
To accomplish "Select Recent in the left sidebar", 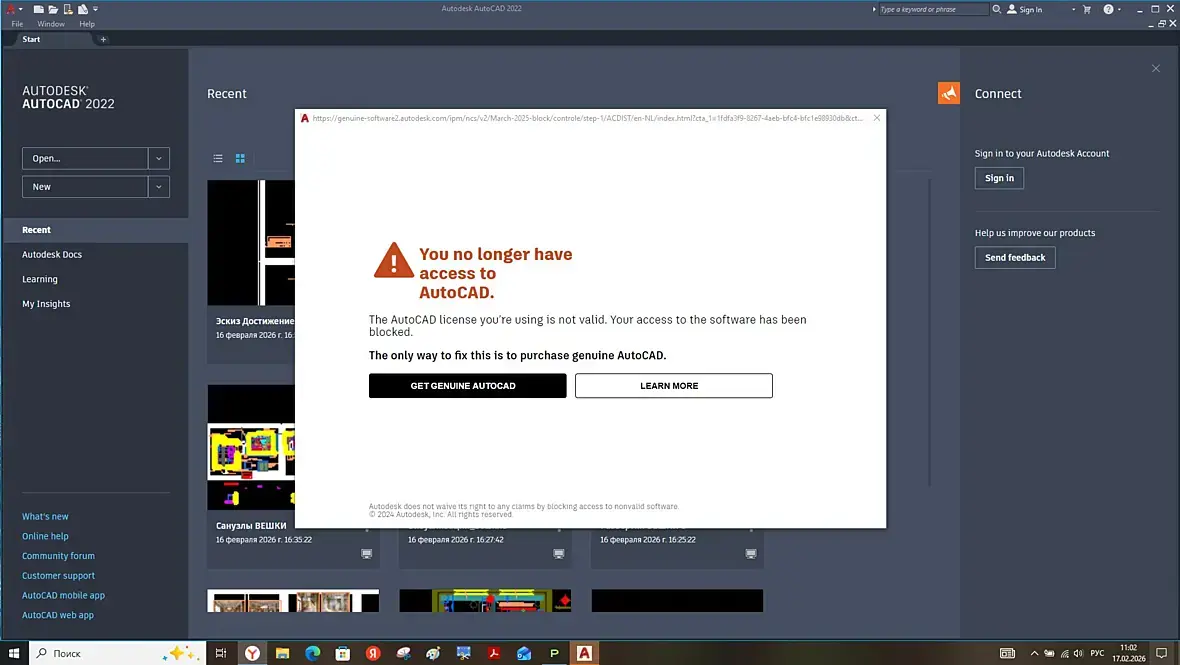I will tap(95, 230).
